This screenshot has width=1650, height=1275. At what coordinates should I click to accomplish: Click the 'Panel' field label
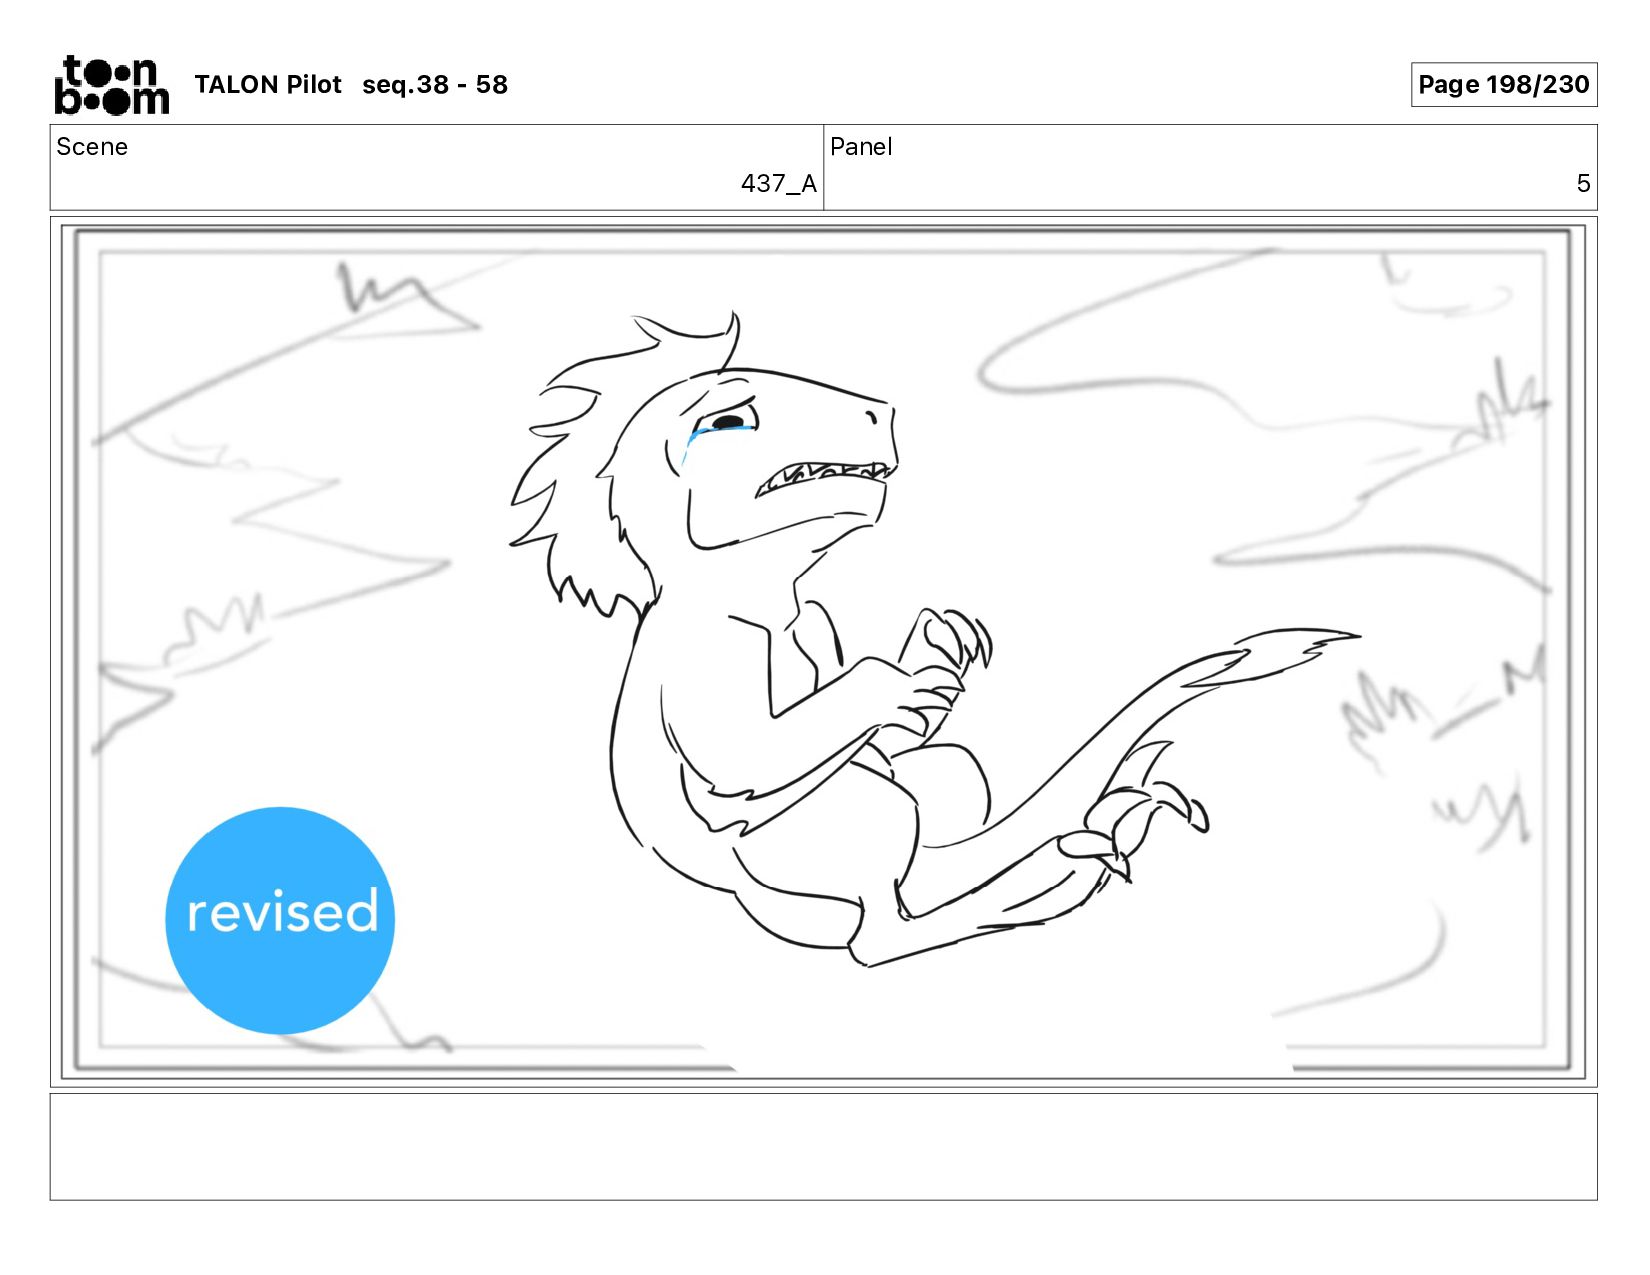(x=861, y=147)
